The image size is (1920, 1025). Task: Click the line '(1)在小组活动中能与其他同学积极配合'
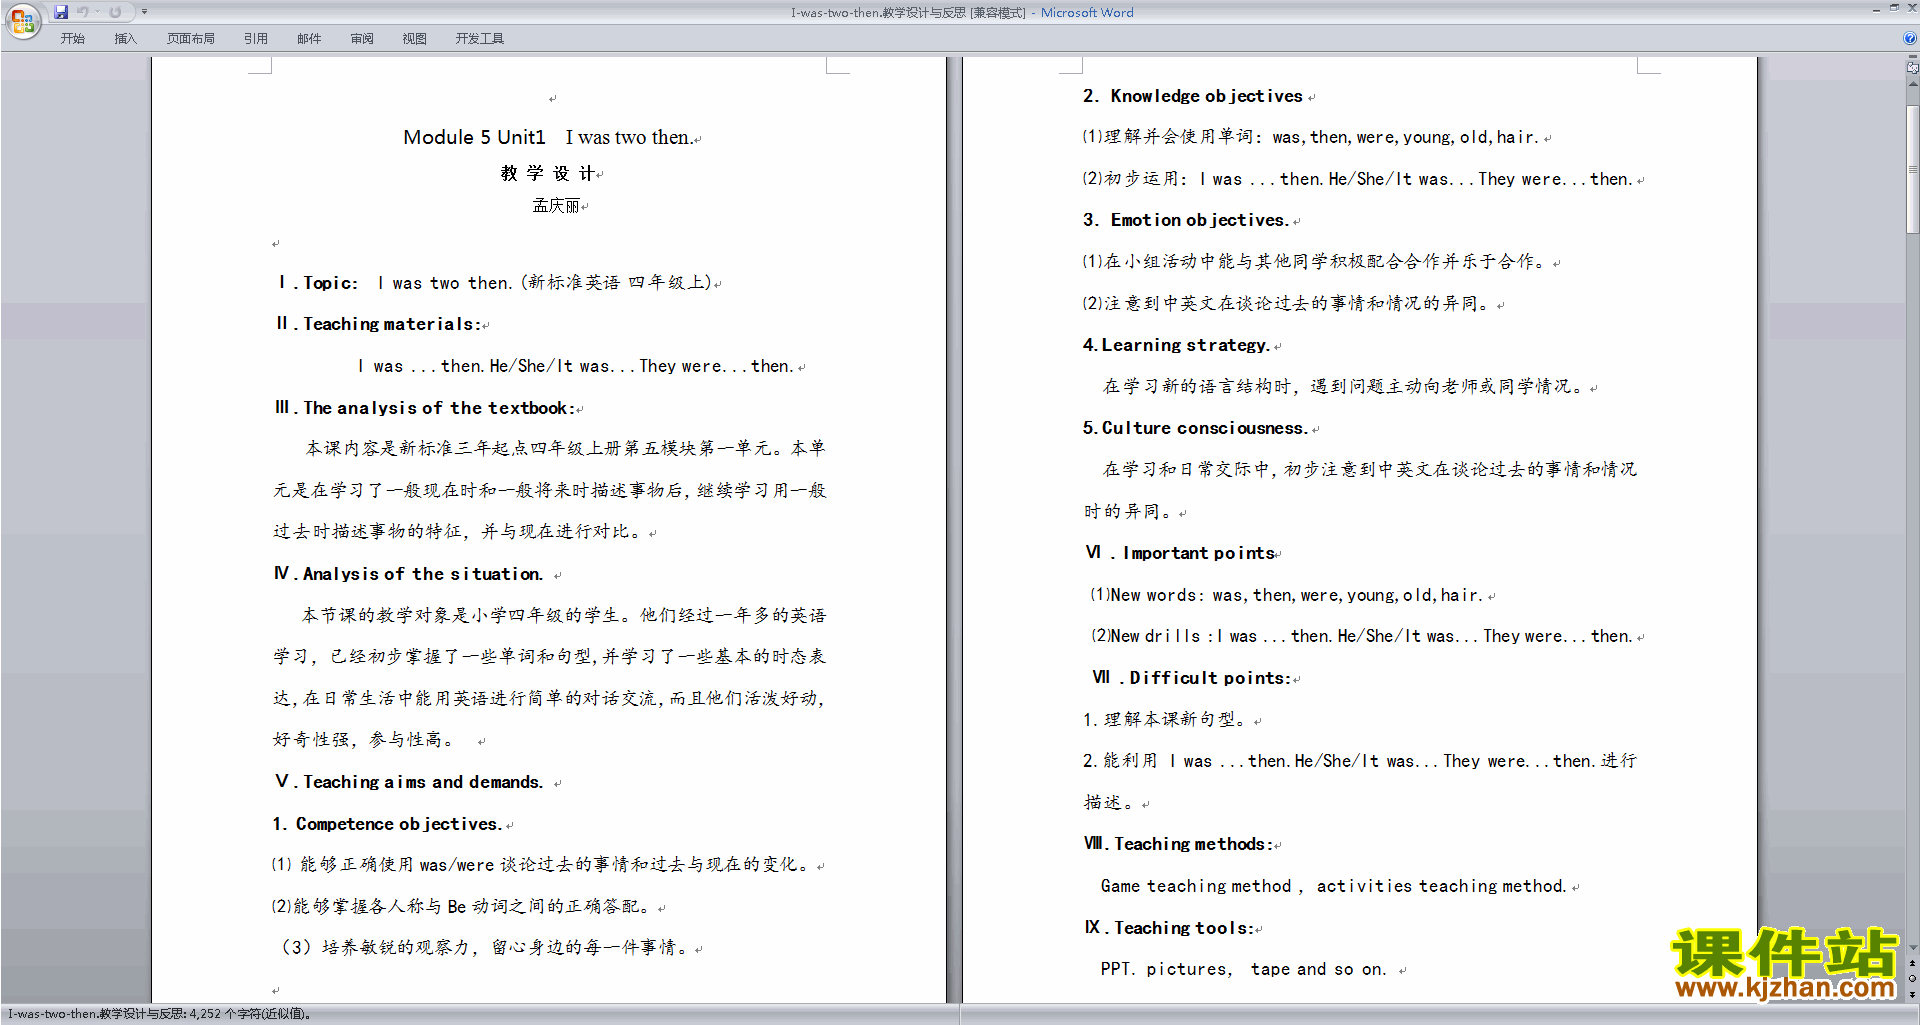1316,261
